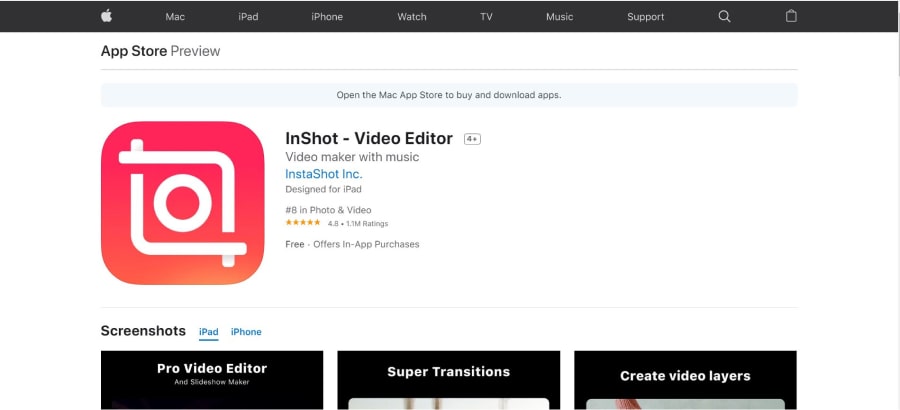The width and height of the screenshot is (900, 410).
Task: Click the Preview label beside App Store
Action: point(195,51)
